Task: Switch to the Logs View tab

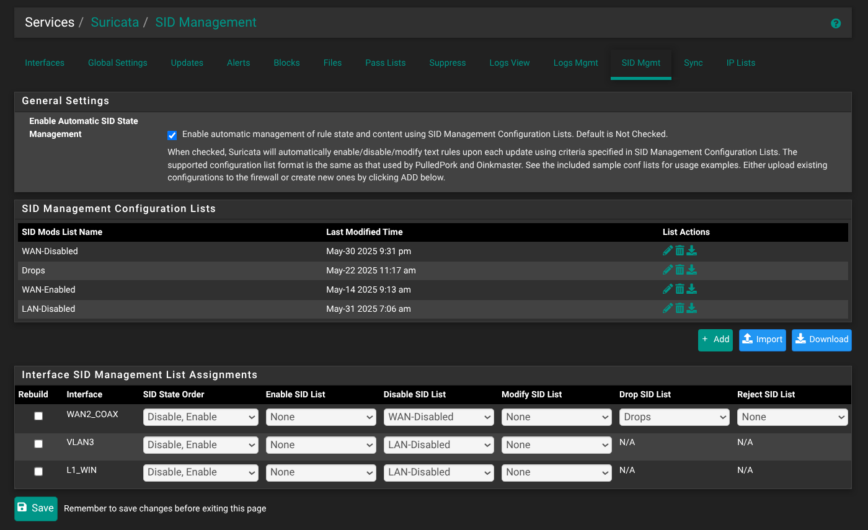Action: click(509, 63)
